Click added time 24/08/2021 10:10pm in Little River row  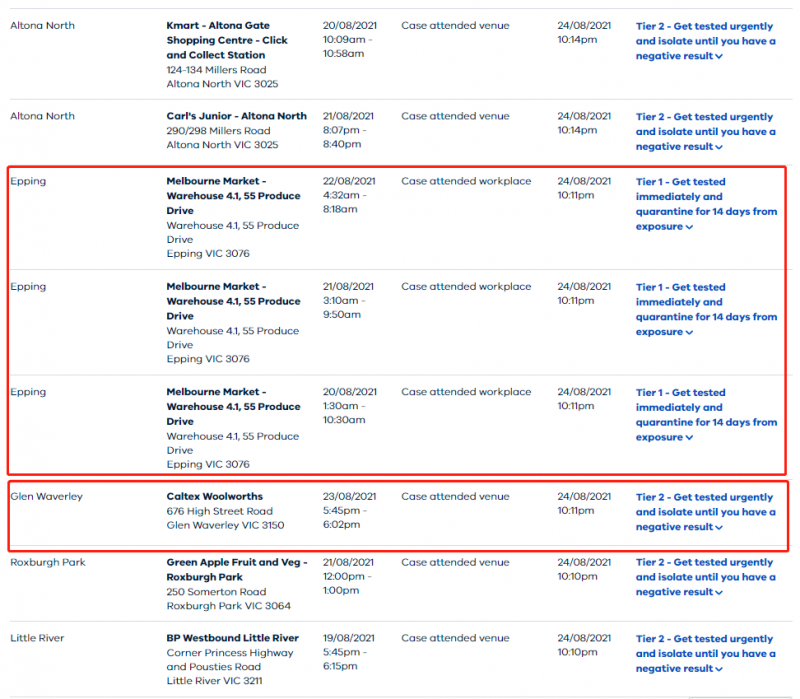click(x=584, y=645)
